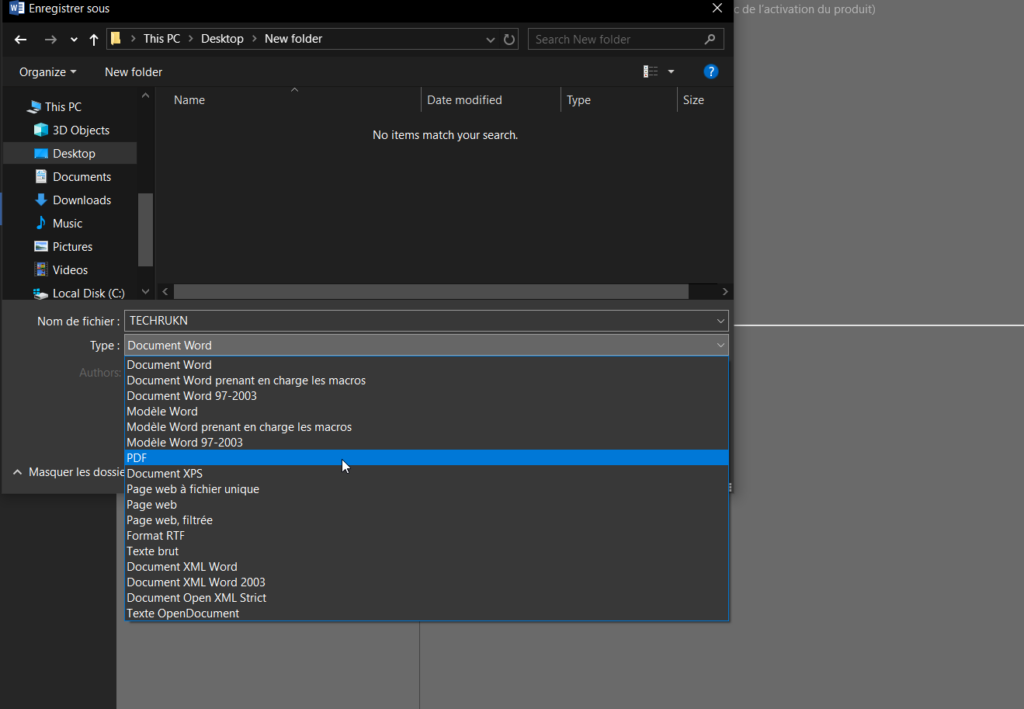
Task: Select Document XML Word file type
Action: 426,567
